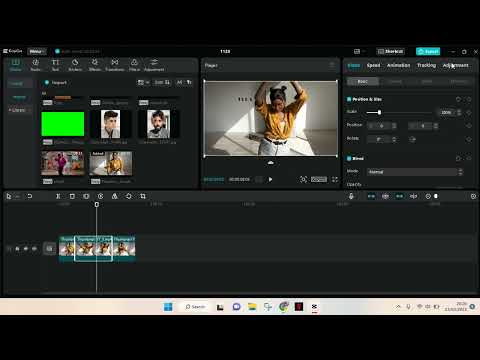Screen dimensions: 480x360
Task: Open the Filters tab
Action: pos(134,65)
